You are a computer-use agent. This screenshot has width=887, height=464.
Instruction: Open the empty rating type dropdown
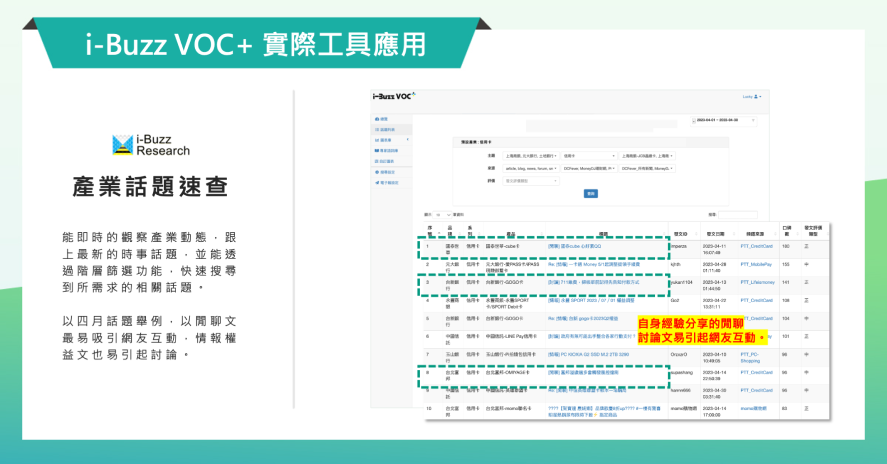point(531,181)
